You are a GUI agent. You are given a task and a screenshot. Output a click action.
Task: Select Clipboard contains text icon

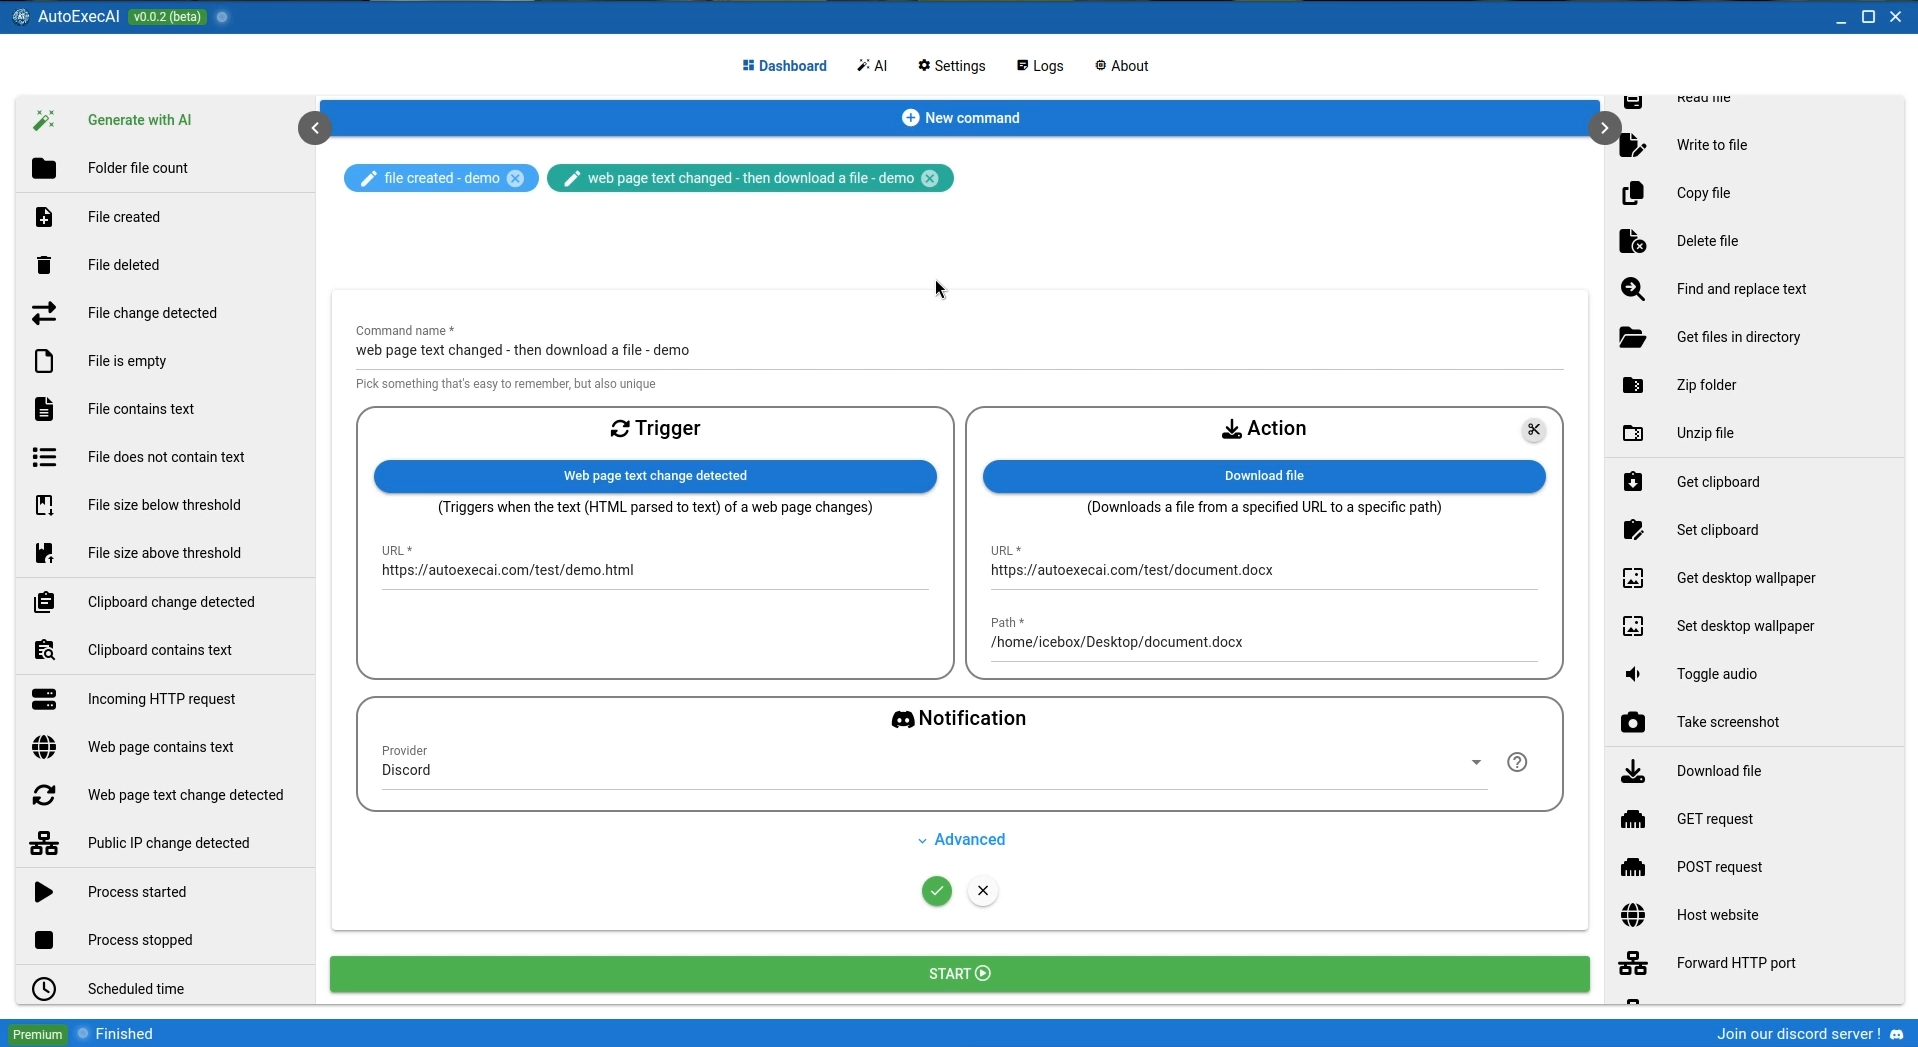click(x=44, y=650)
